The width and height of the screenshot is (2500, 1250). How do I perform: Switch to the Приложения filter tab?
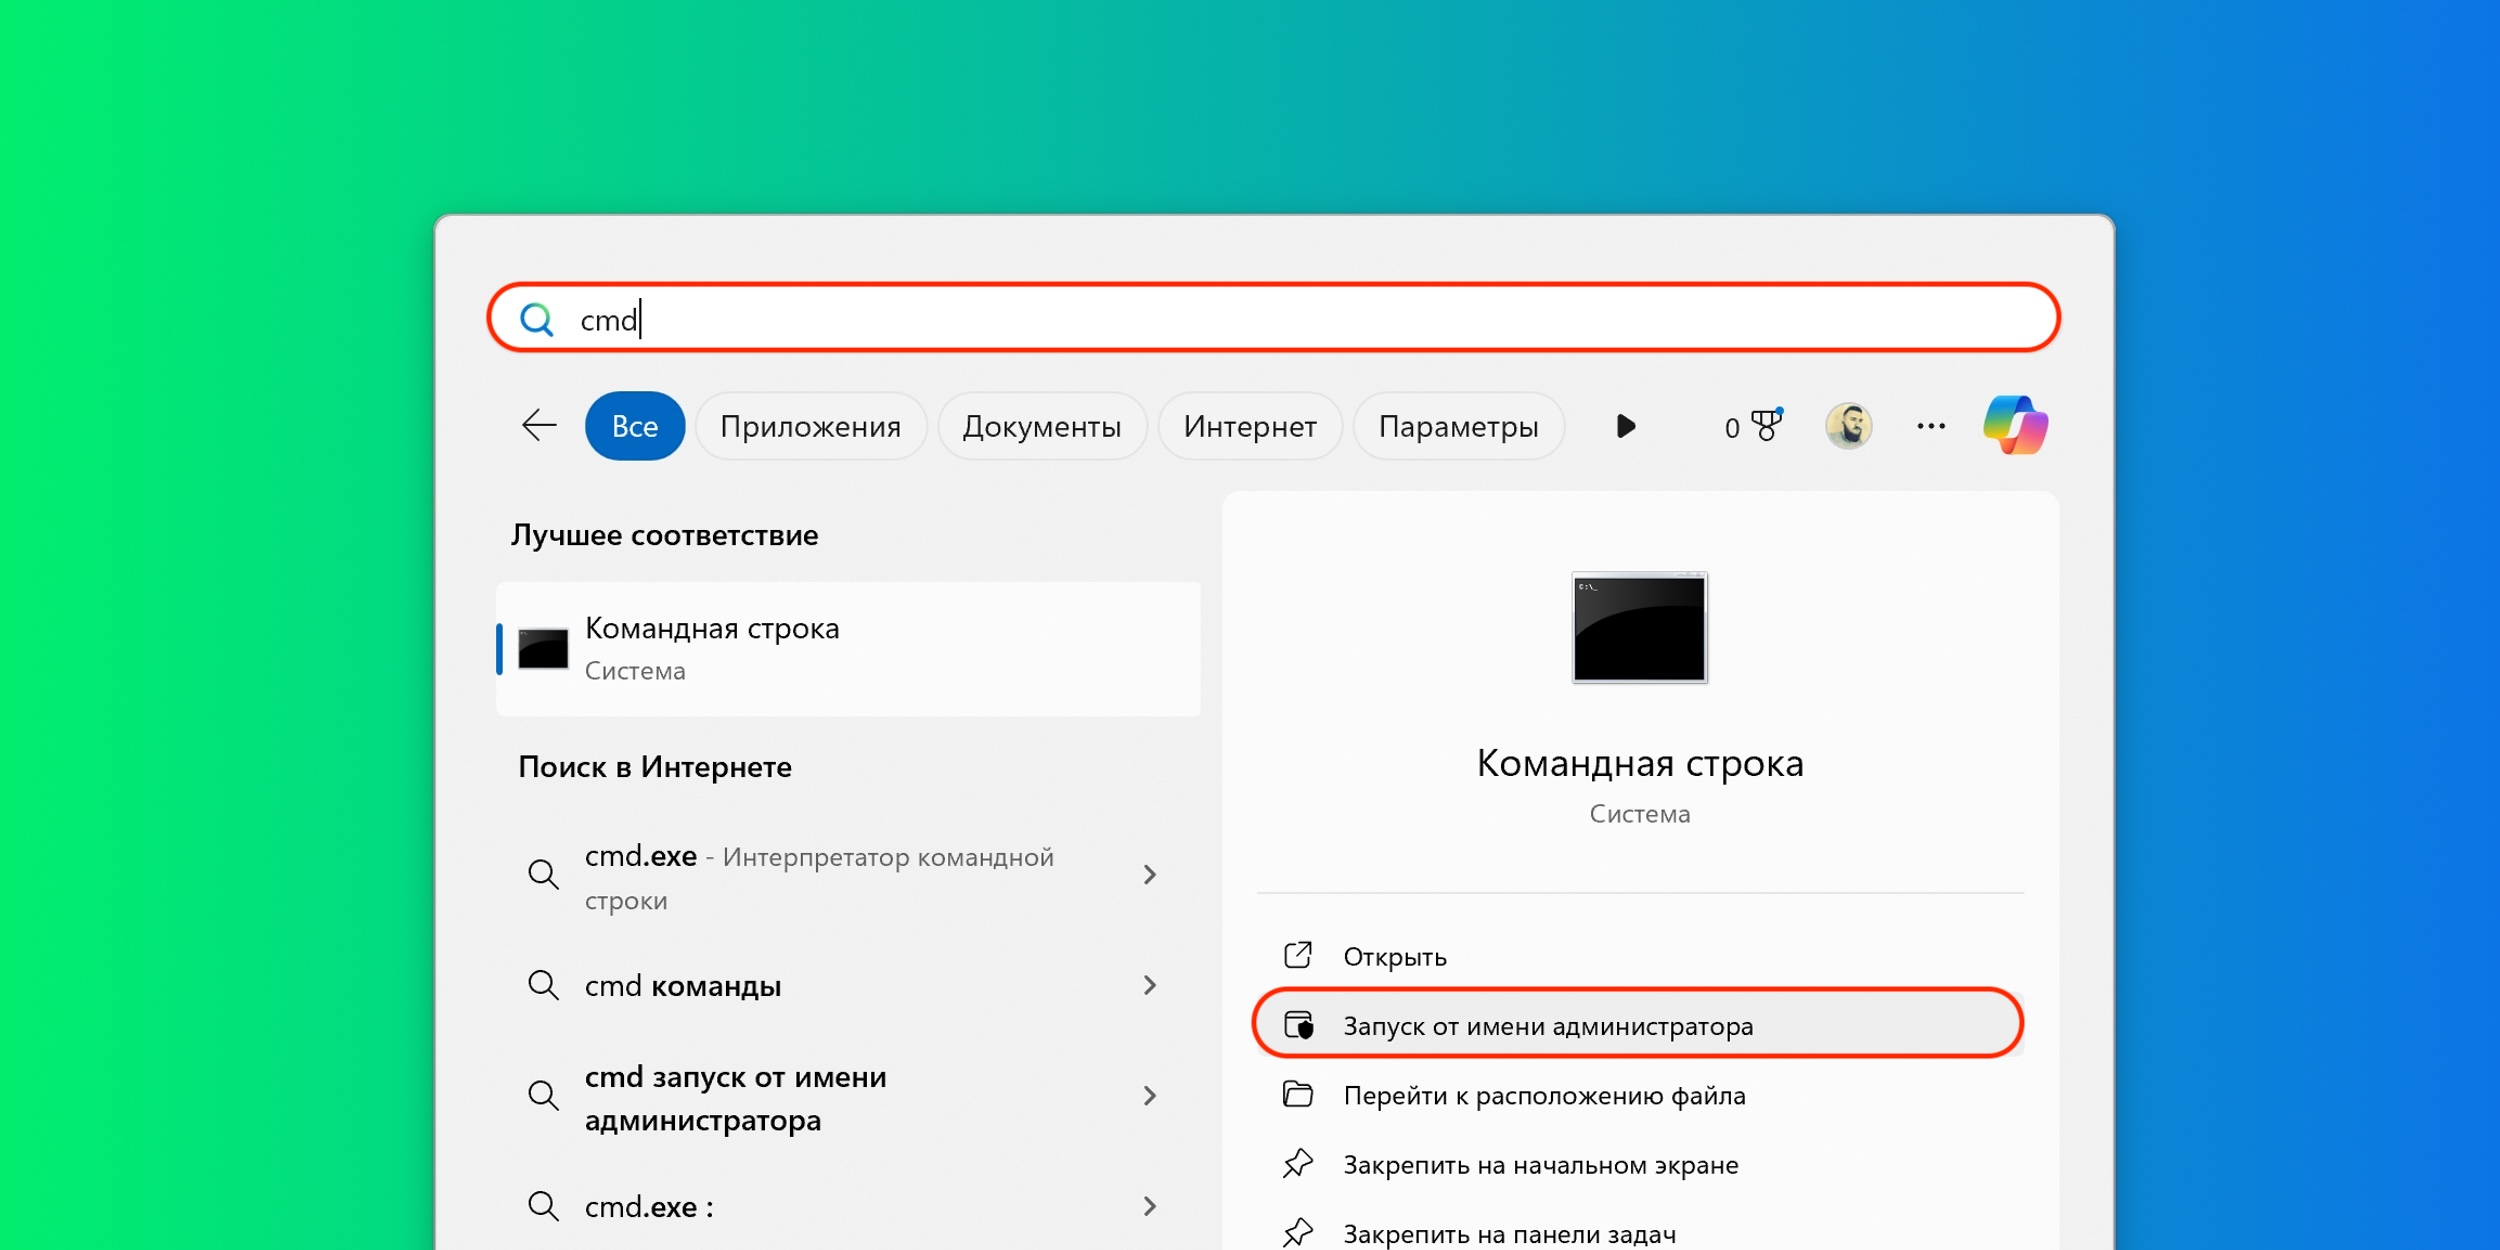811,426
